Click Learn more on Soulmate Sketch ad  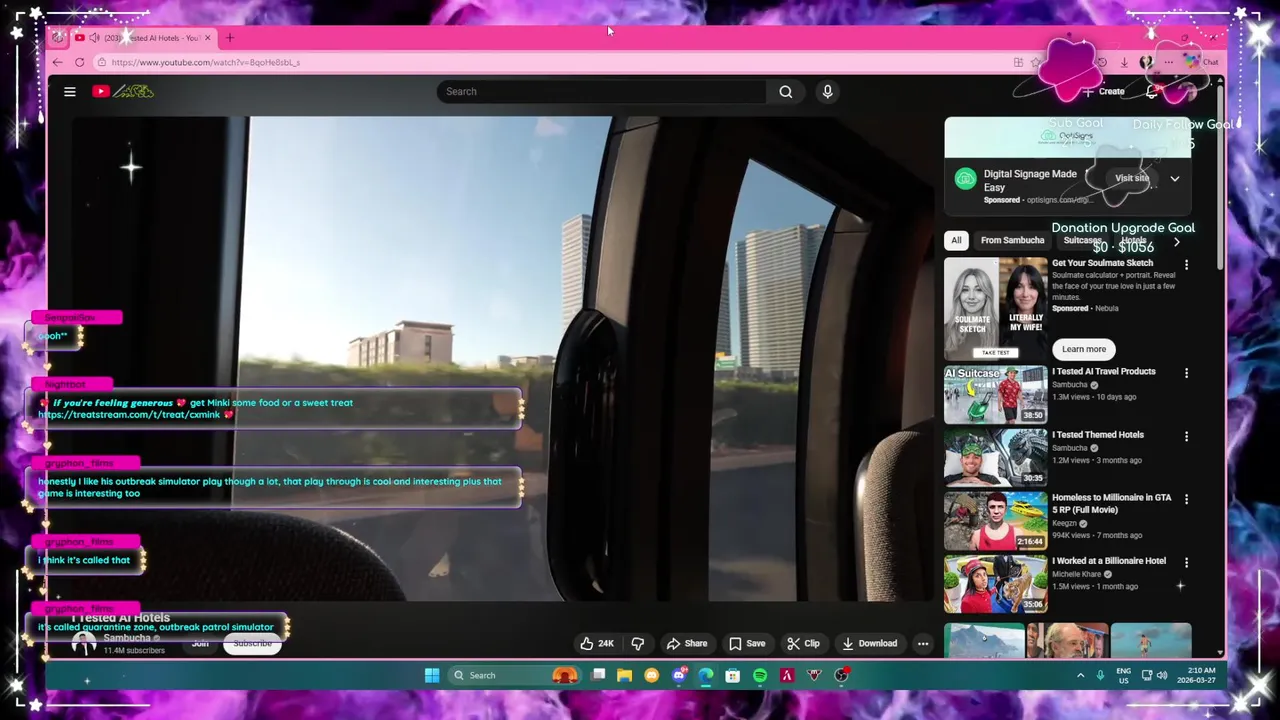1084,349
